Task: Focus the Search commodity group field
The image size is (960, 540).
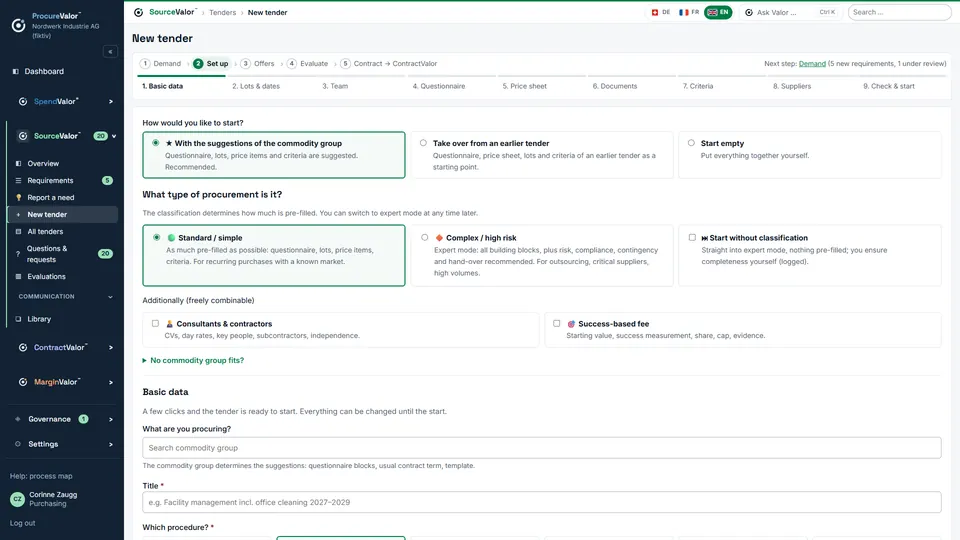Action: 542,448
